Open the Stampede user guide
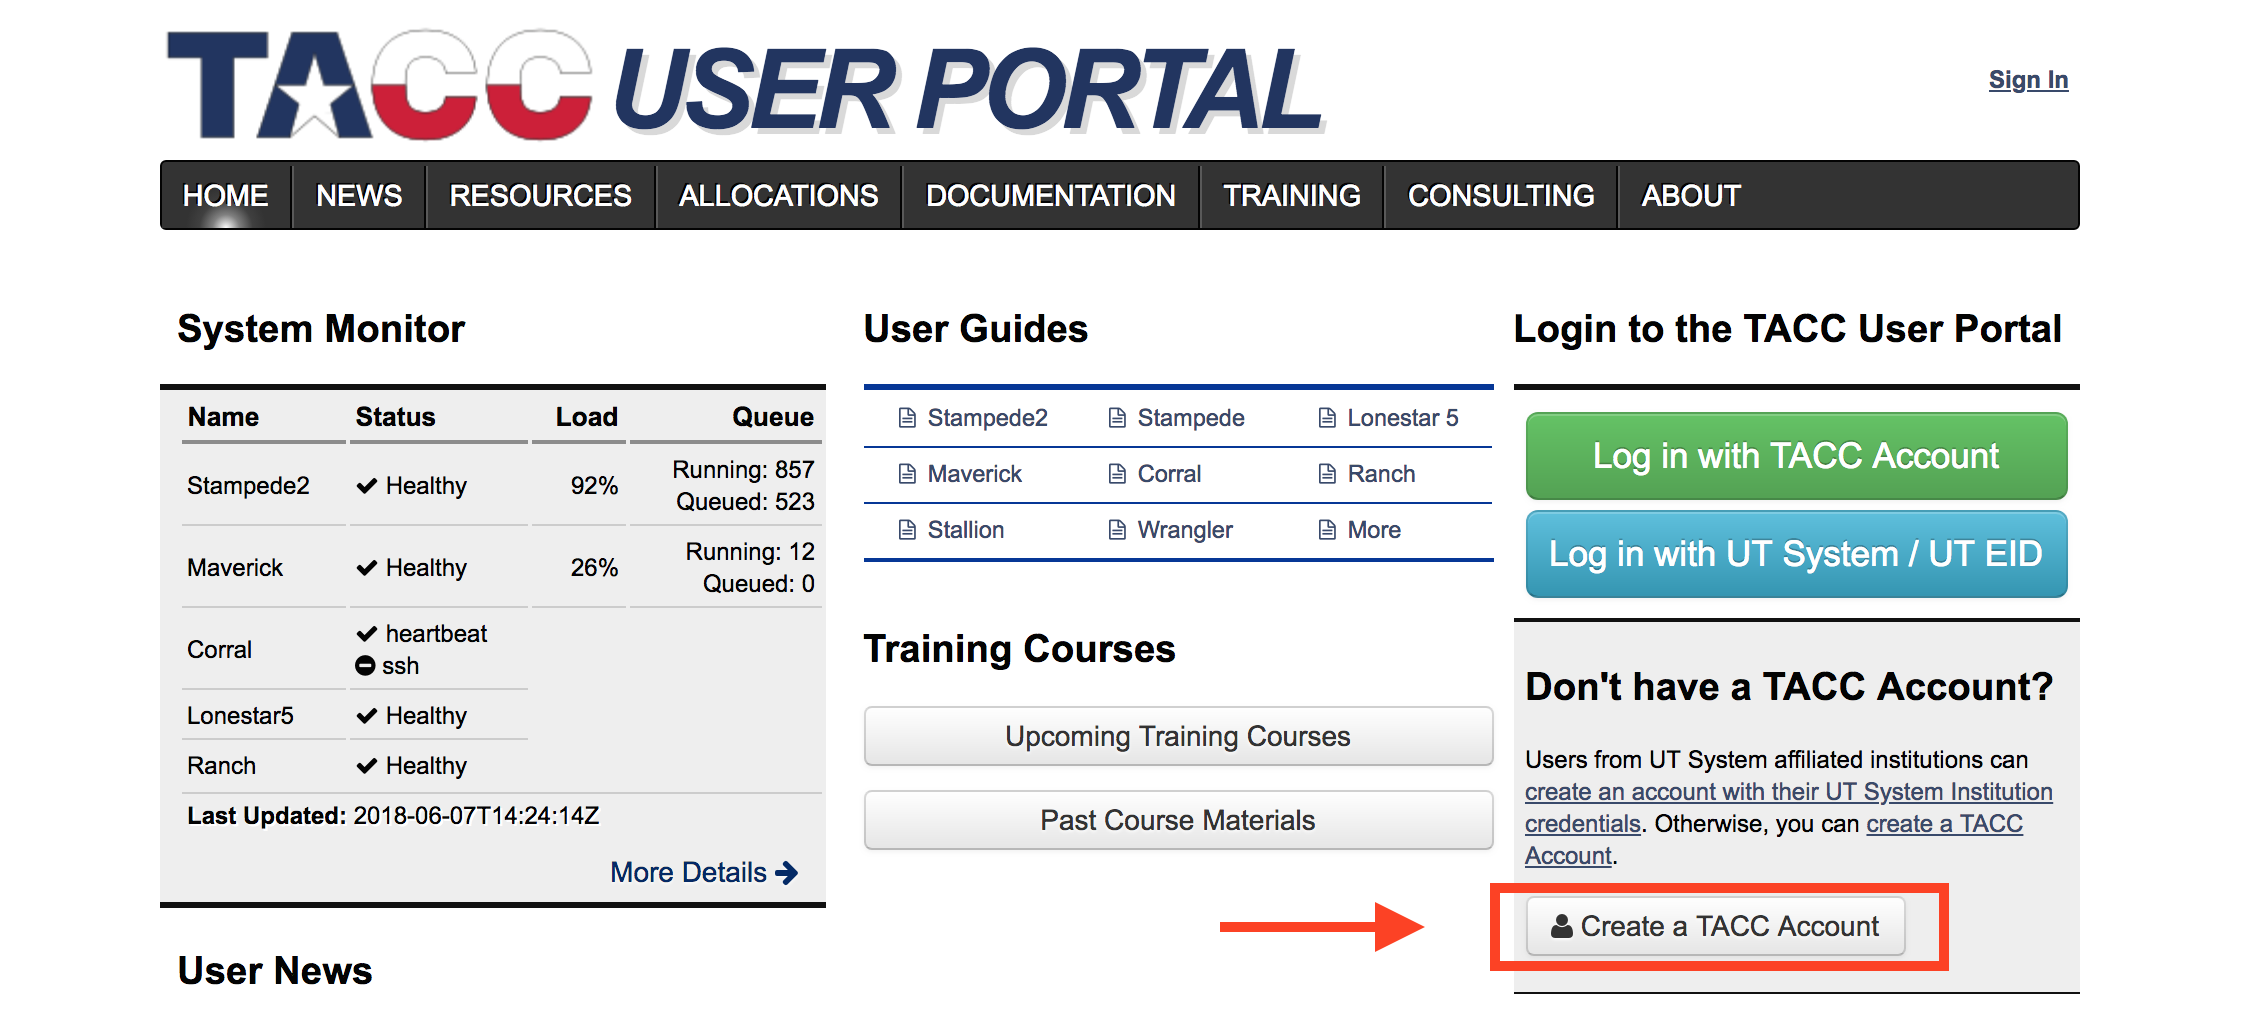This screenshot has width=2246, height=1036. point(1177,418)
